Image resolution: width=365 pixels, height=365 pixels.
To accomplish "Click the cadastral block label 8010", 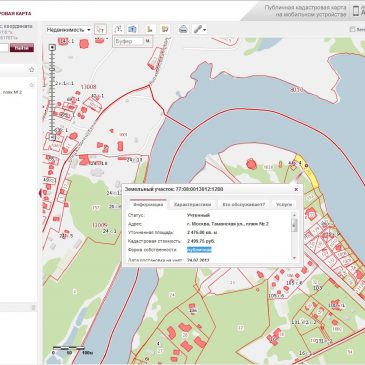I will pyautogui.click(x=296, y=89).
